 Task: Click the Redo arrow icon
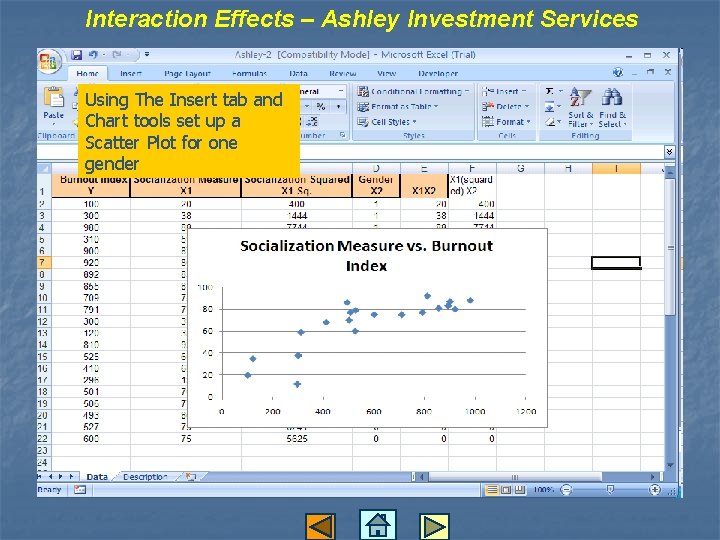117,55
